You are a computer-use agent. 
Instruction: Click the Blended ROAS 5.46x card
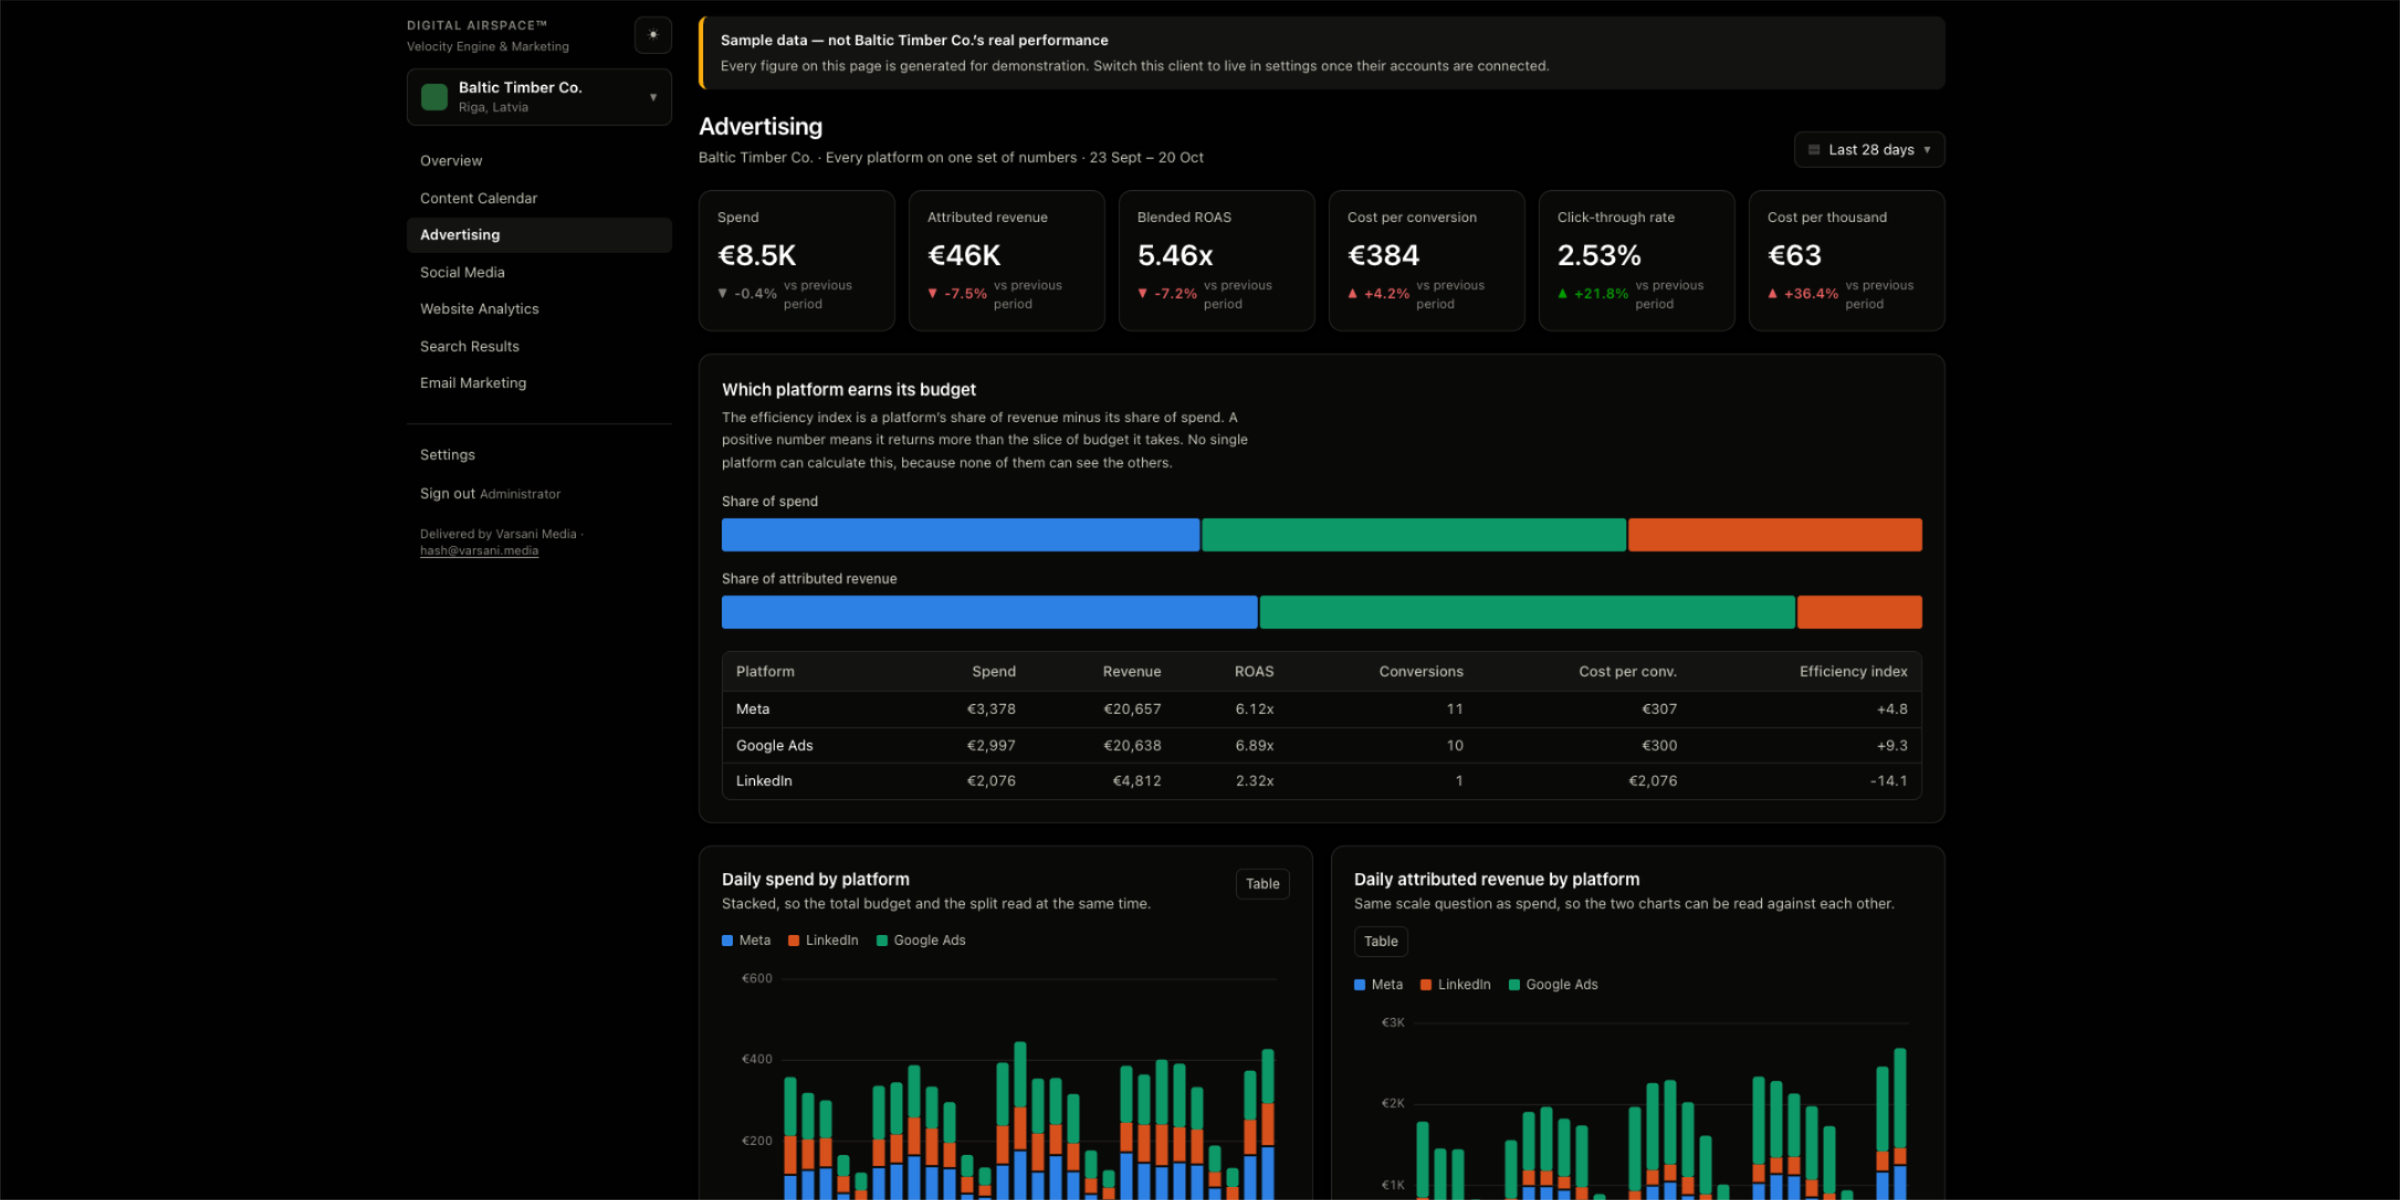pyautogui.click(x=1217, y=261)
